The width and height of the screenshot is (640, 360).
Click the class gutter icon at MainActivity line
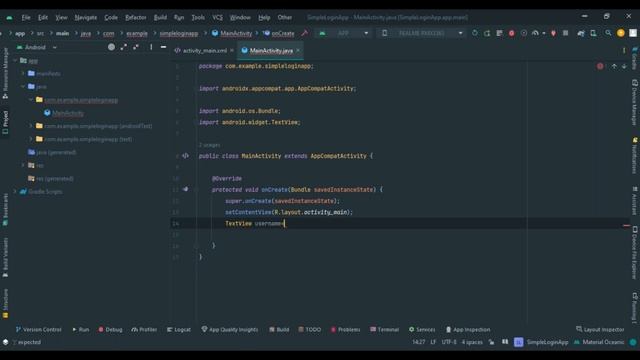pos(185,156)
